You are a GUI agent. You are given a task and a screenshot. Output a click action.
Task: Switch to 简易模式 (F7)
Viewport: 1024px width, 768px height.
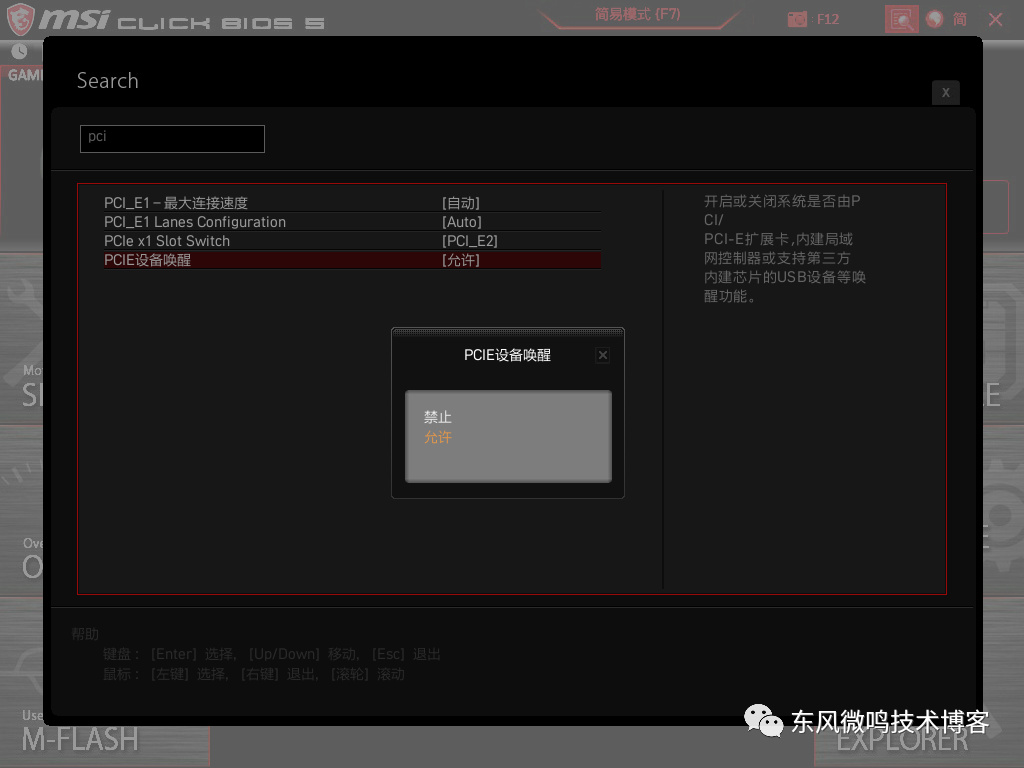point(637,14)
